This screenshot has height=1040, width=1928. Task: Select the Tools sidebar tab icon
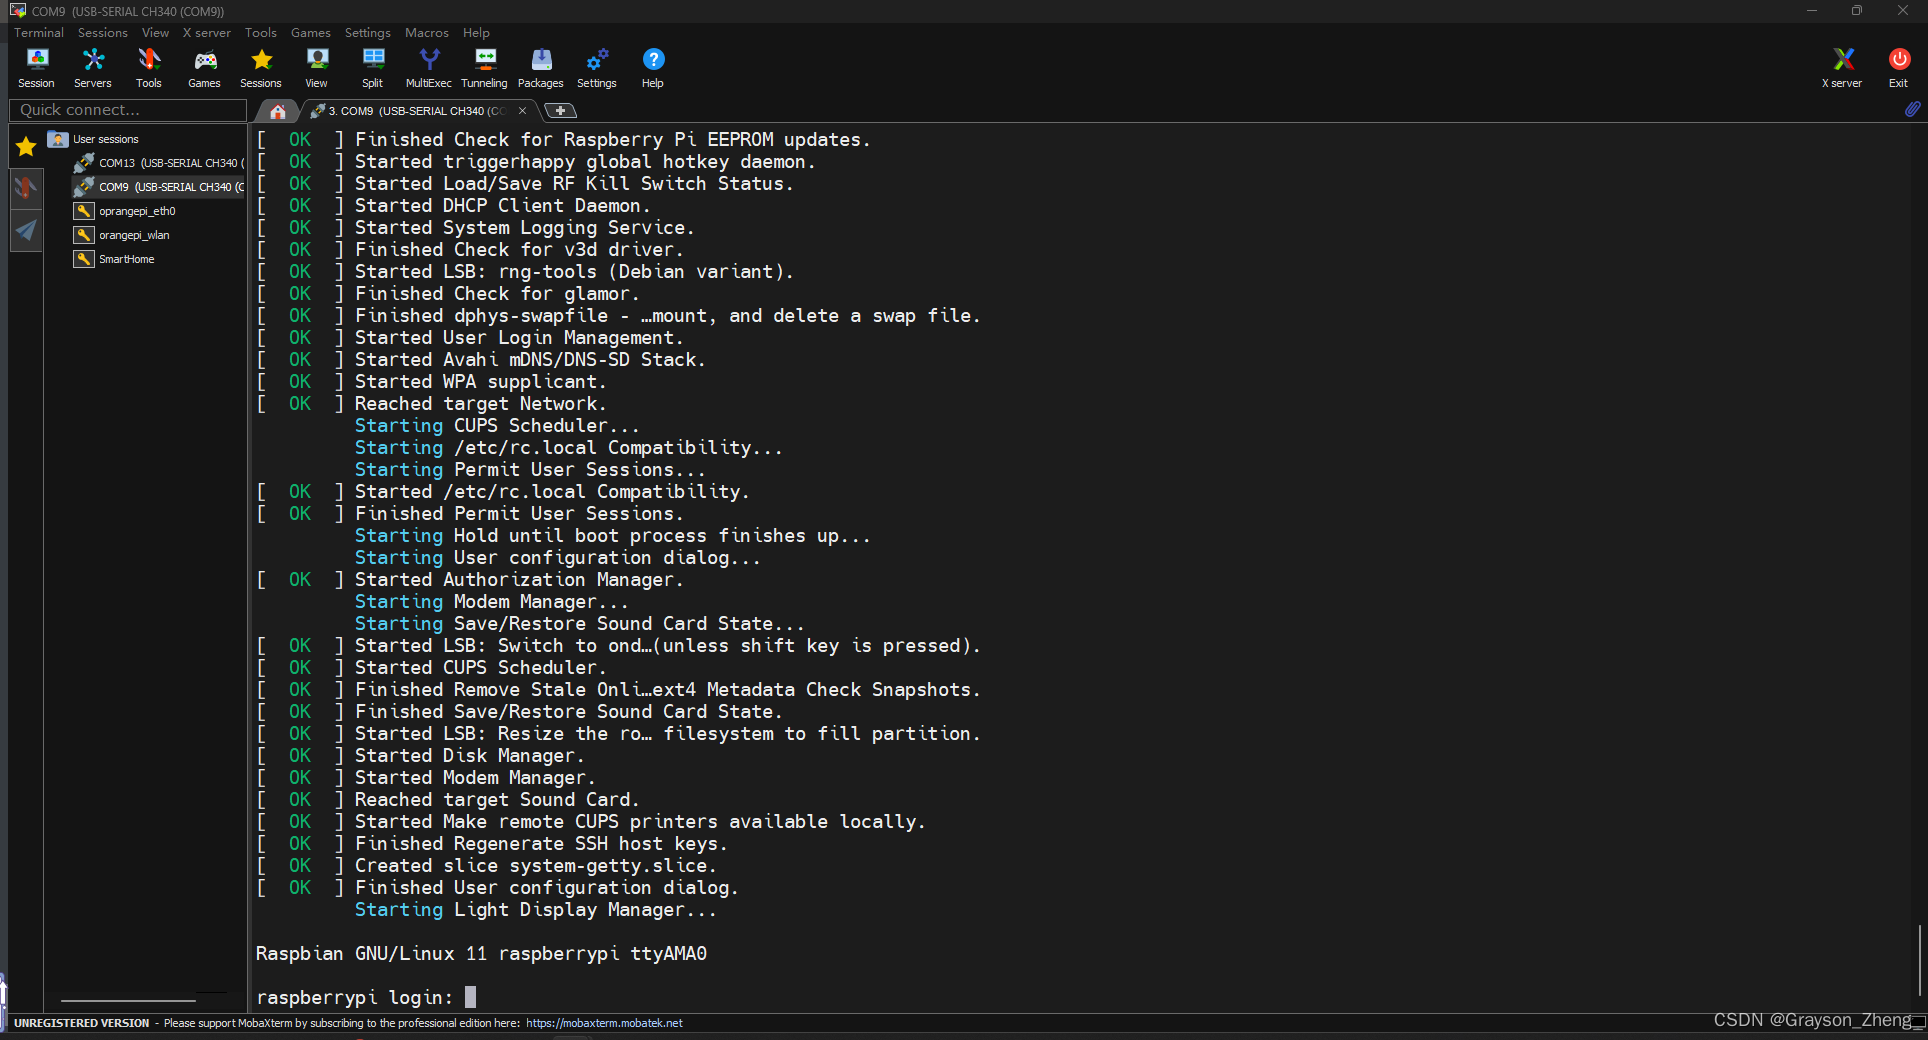[x=26, y=188]
